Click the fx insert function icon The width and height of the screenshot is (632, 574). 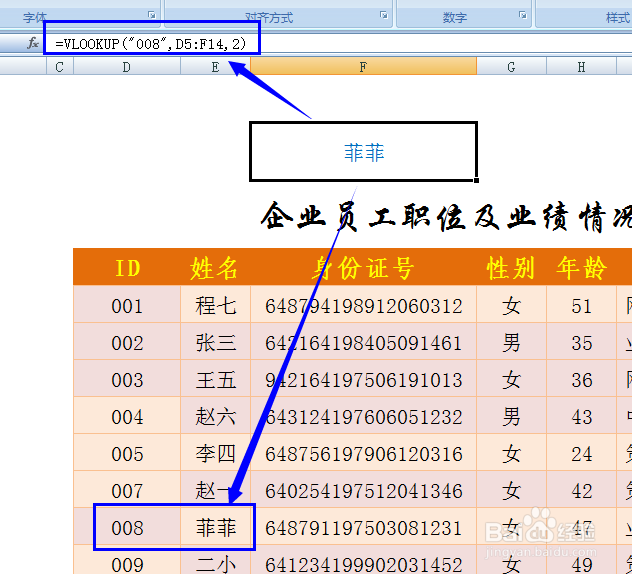click(x=32, y=43)
